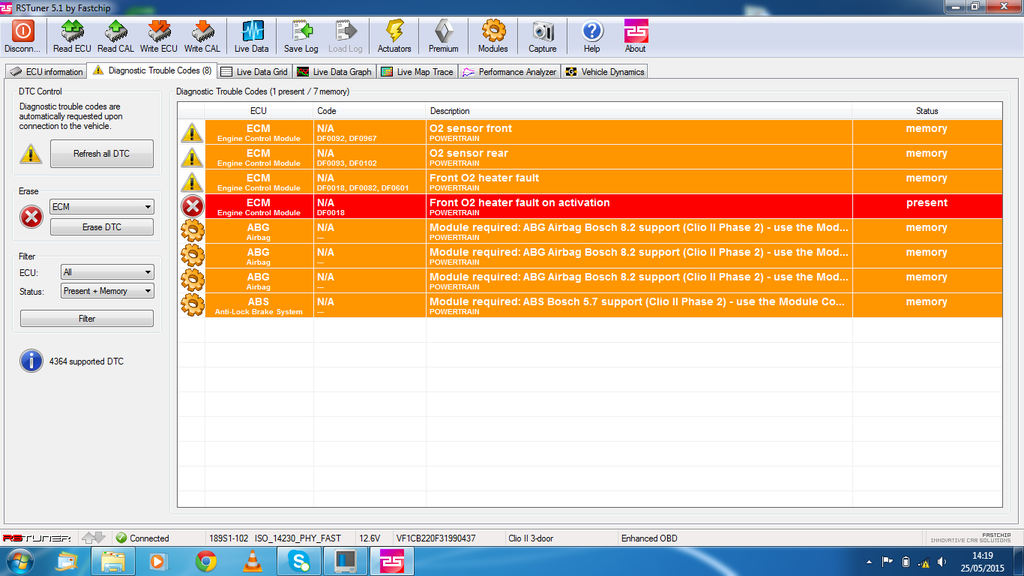1024x576 pixels.
Task: Switch to the ECU information tab
Action: (46, 72)
